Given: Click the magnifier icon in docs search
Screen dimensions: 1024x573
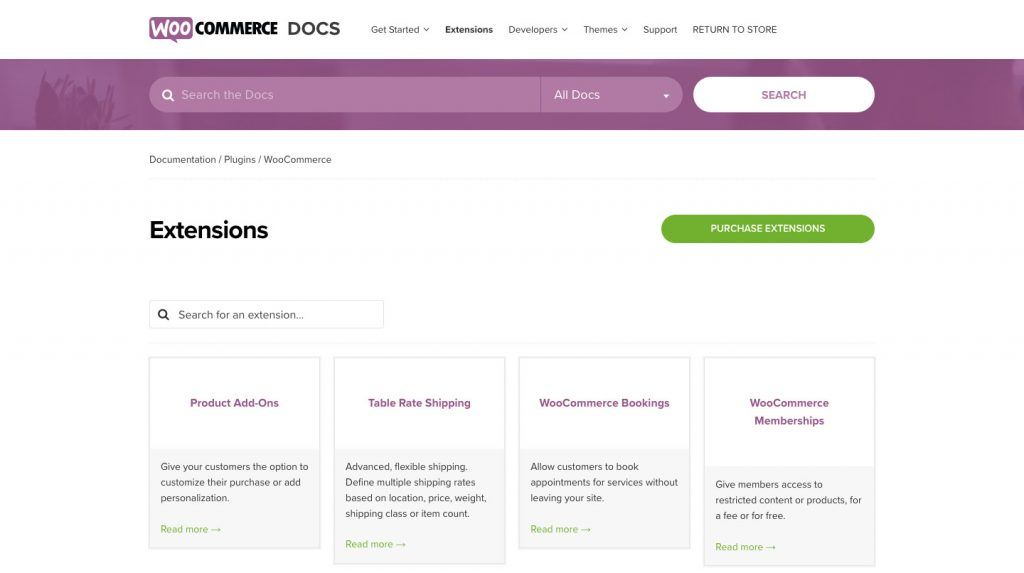Looking at the screenshot, I should tap(168, 95).
